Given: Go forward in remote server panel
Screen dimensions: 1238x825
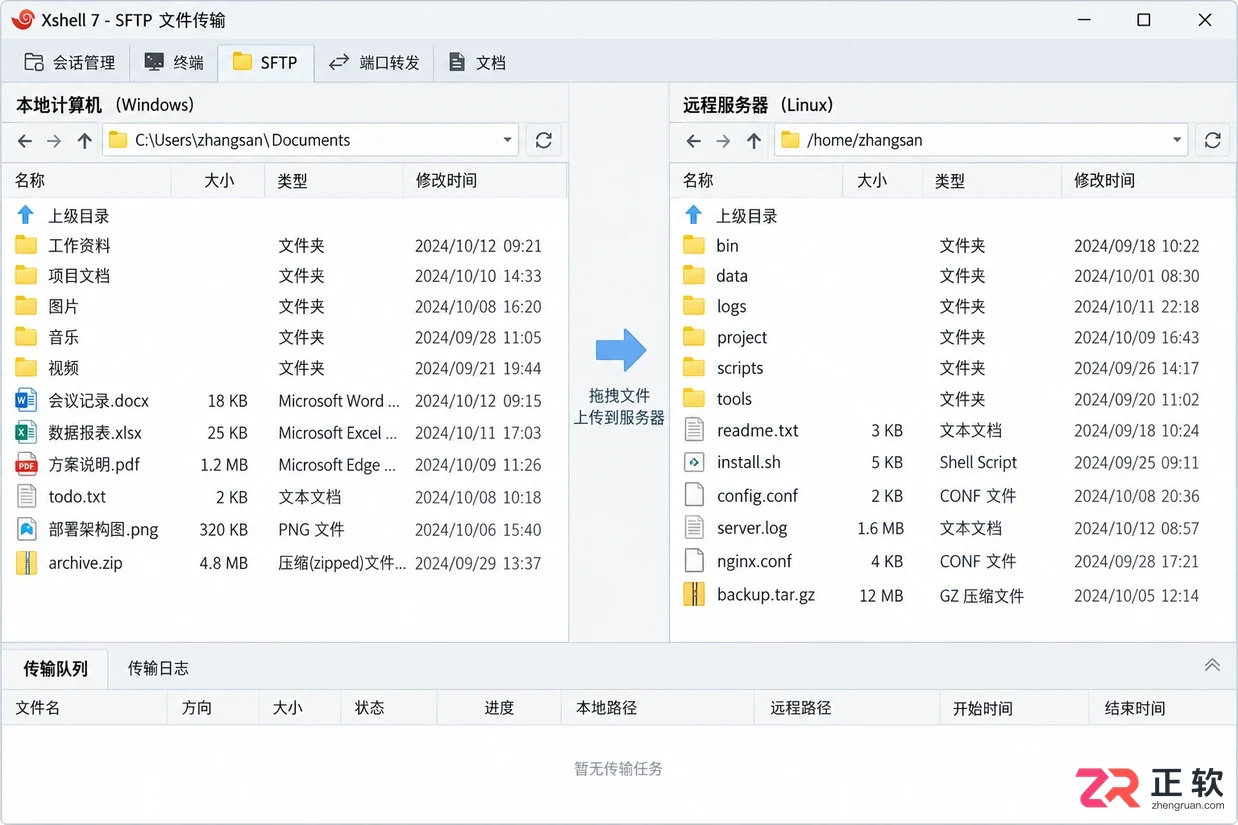Looking at the screenshot, I should click(723, 141).
